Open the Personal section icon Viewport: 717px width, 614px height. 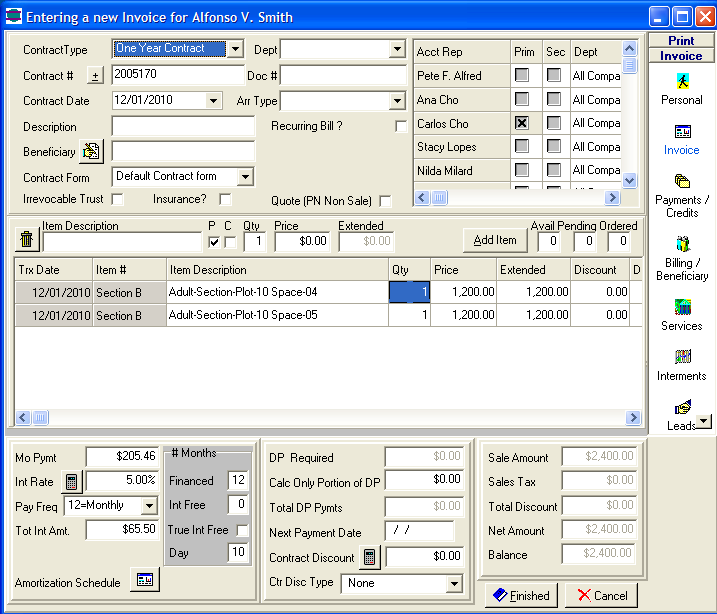[681, 81]
